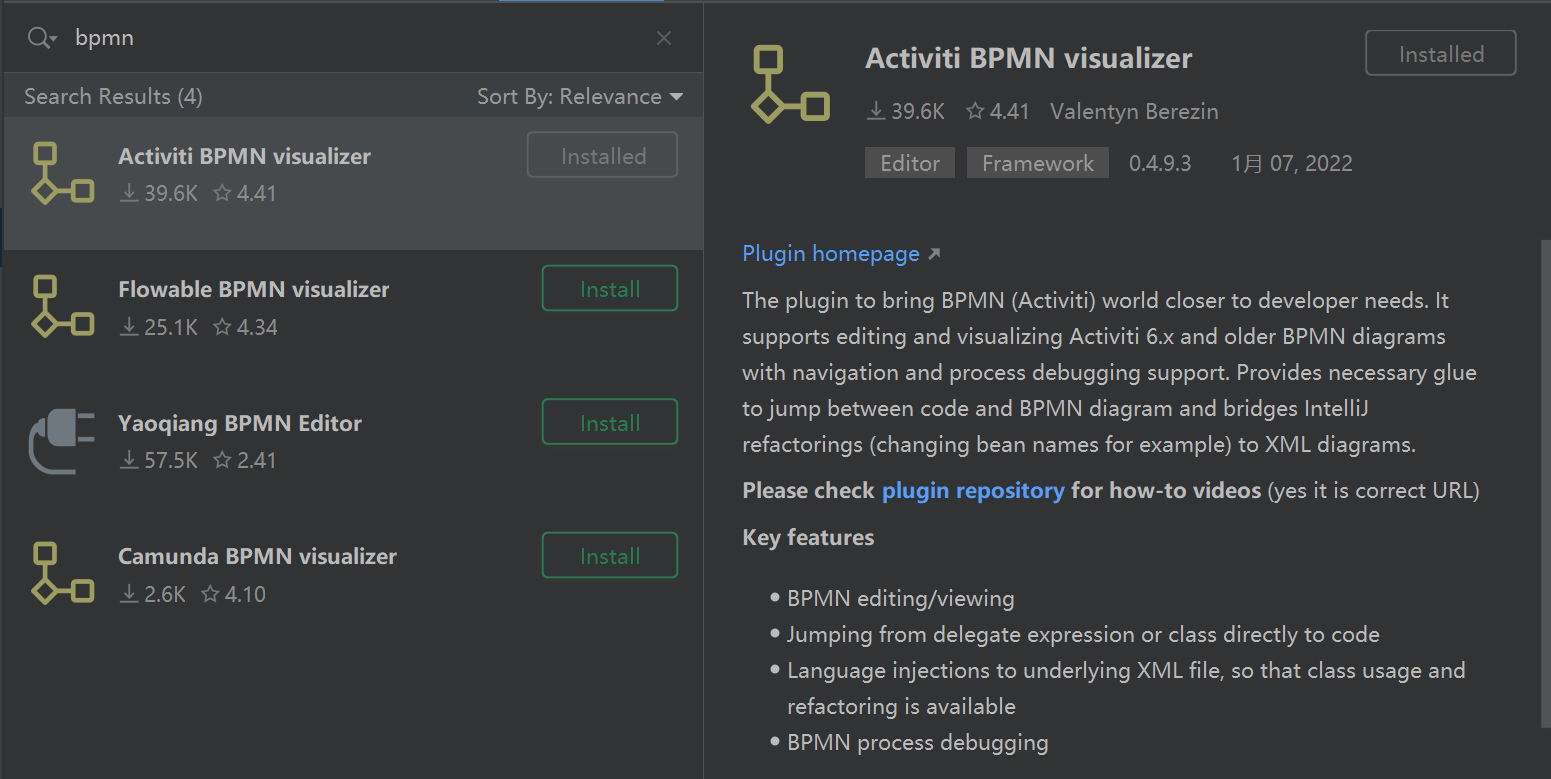Screen dimensions: 1551x779
Task: Open the plugin repository link
Action: [973, 491]
